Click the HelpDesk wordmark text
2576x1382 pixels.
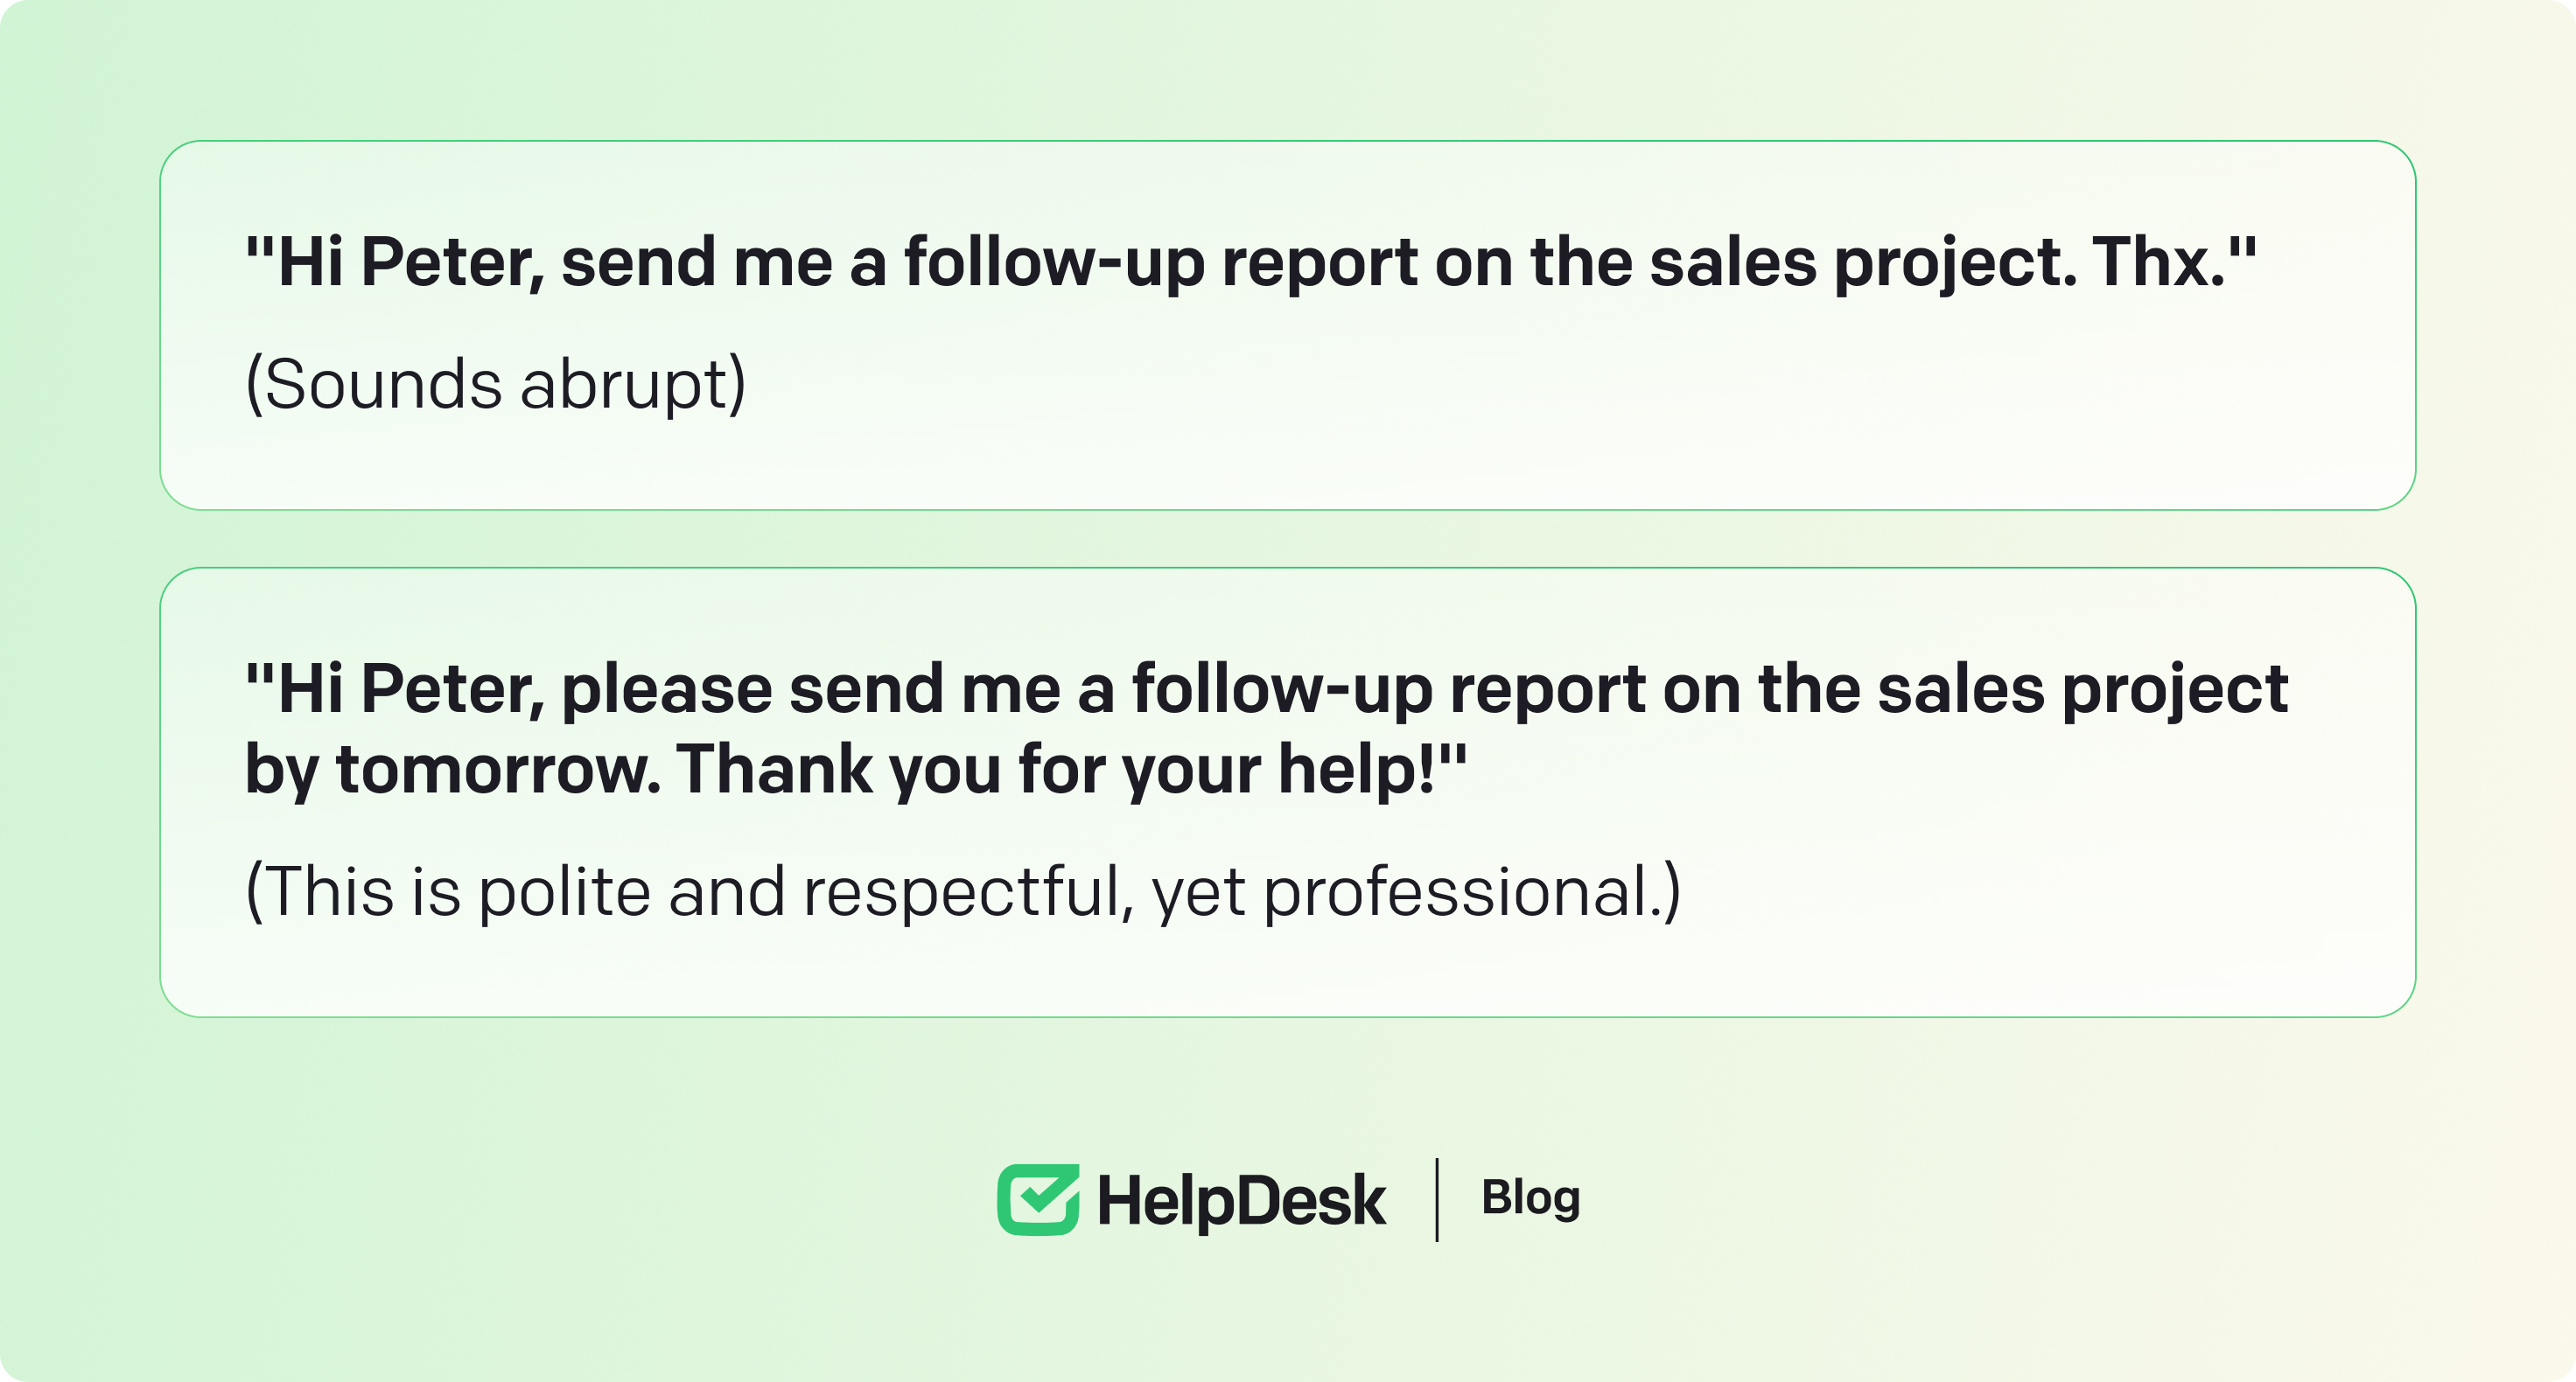click(1241, 1200)
